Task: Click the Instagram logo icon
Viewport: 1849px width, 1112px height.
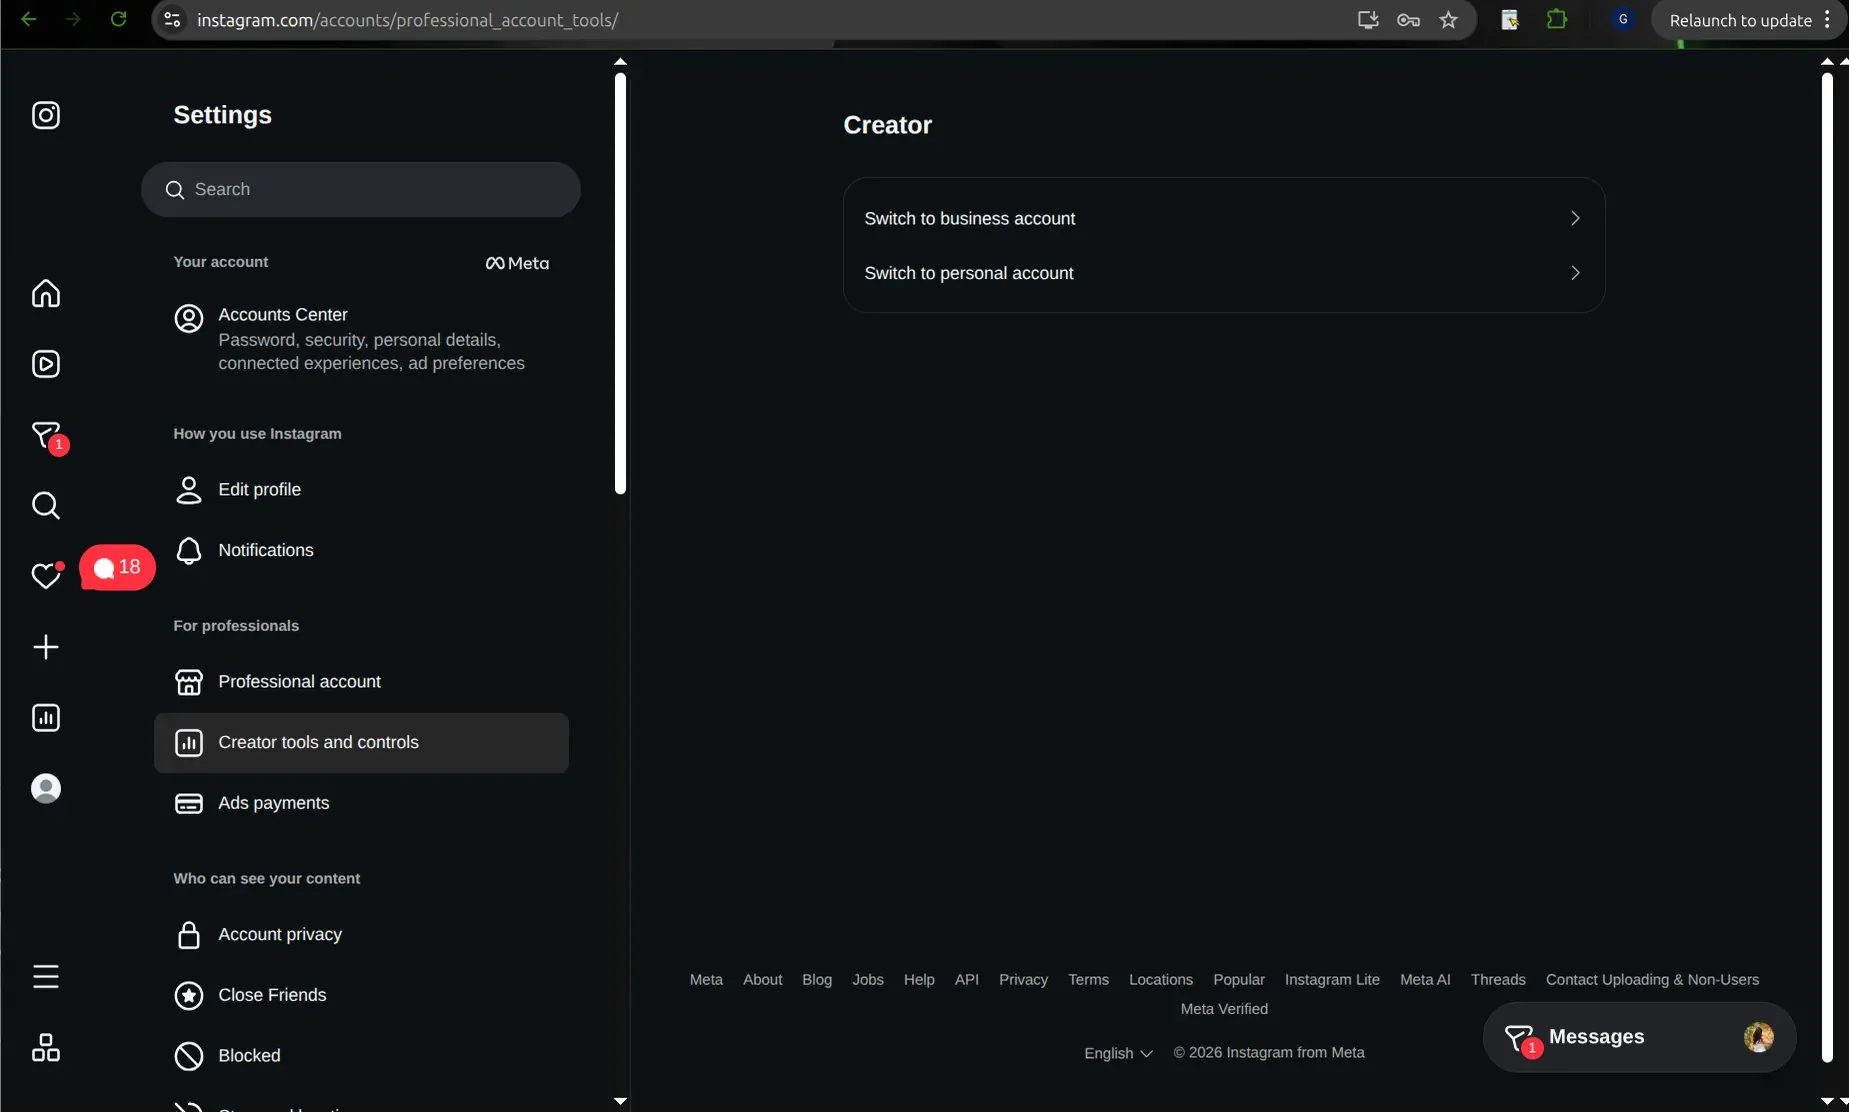Action: [46, 115]
